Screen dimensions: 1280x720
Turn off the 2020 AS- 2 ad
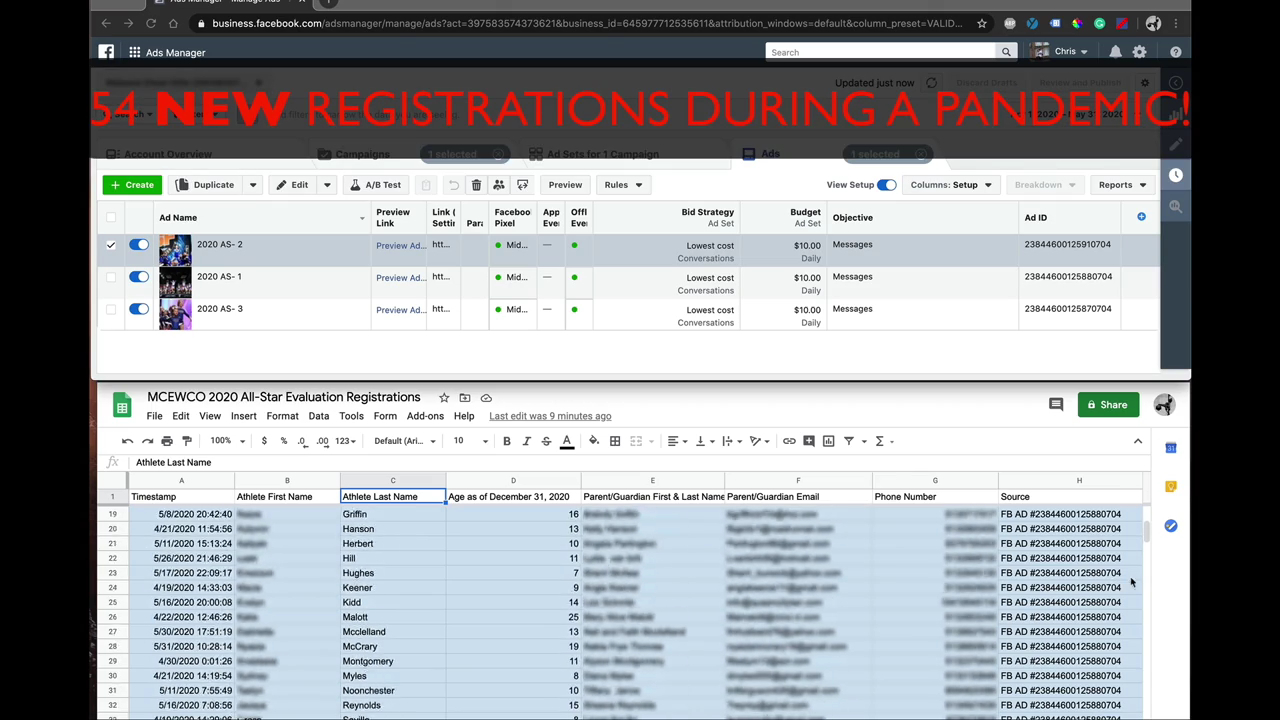pyautogui.click(x=138, y=245)
